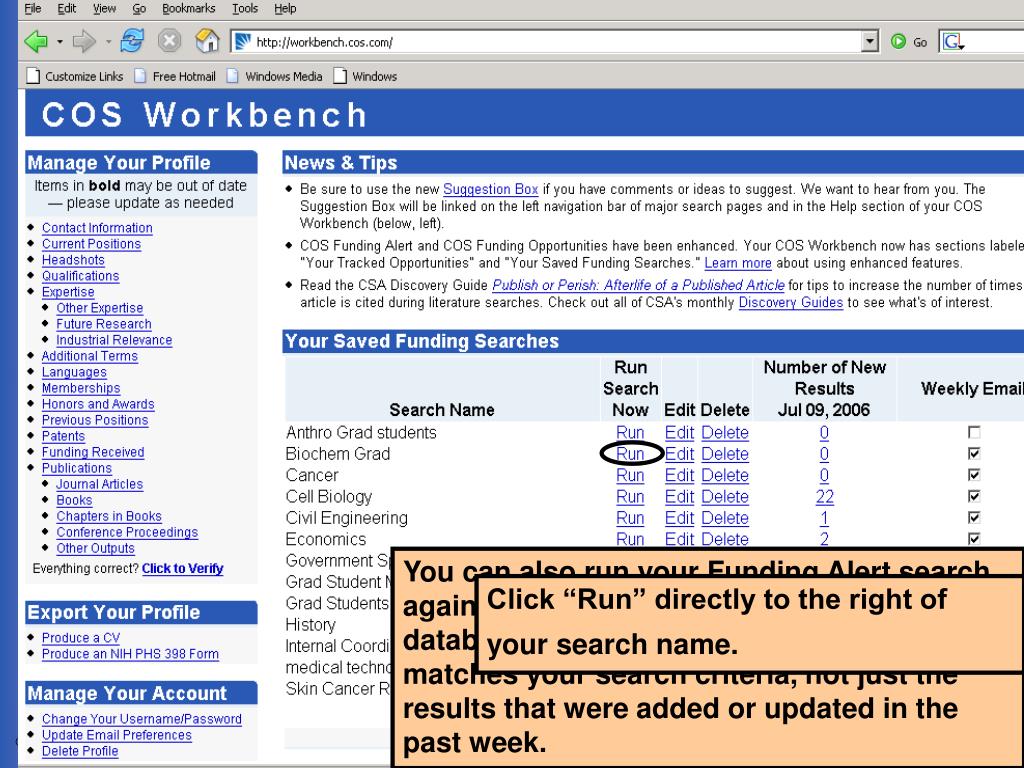Edit the Economics saved search
Viewport: 1024px width, 768px height.
[679, 539]
